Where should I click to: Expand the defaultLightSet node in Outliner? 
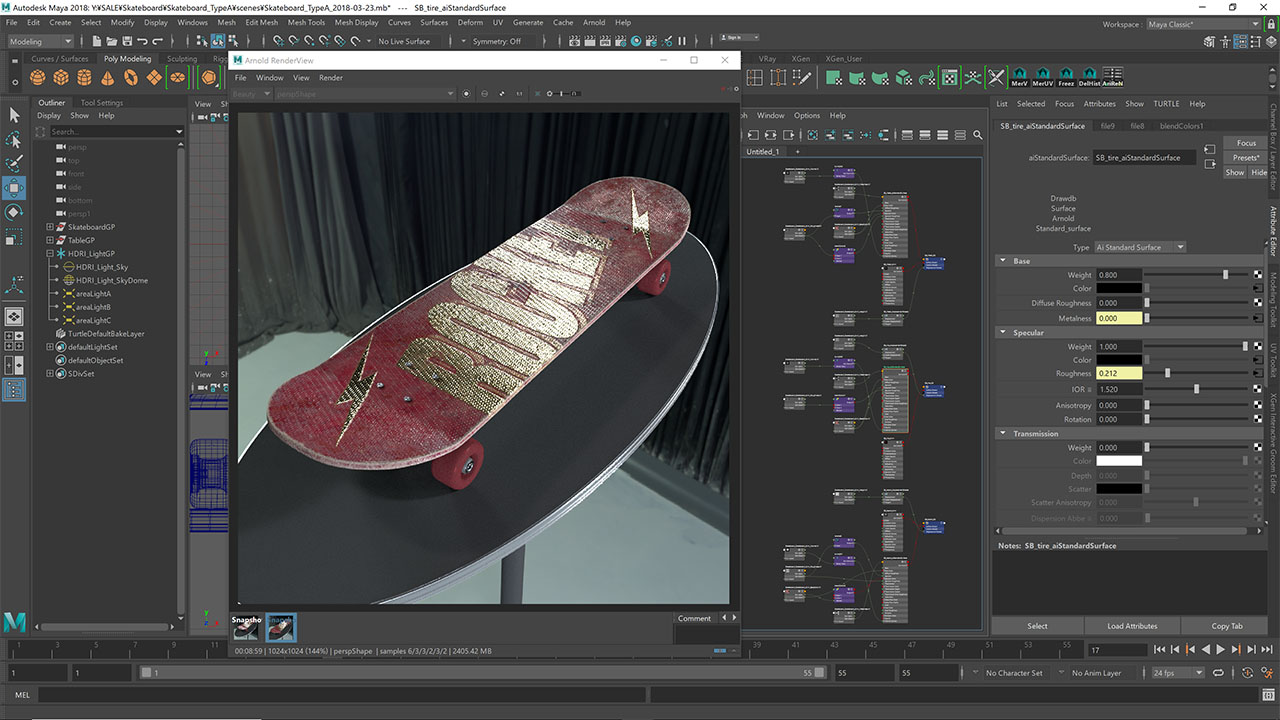tap(50, 347)
